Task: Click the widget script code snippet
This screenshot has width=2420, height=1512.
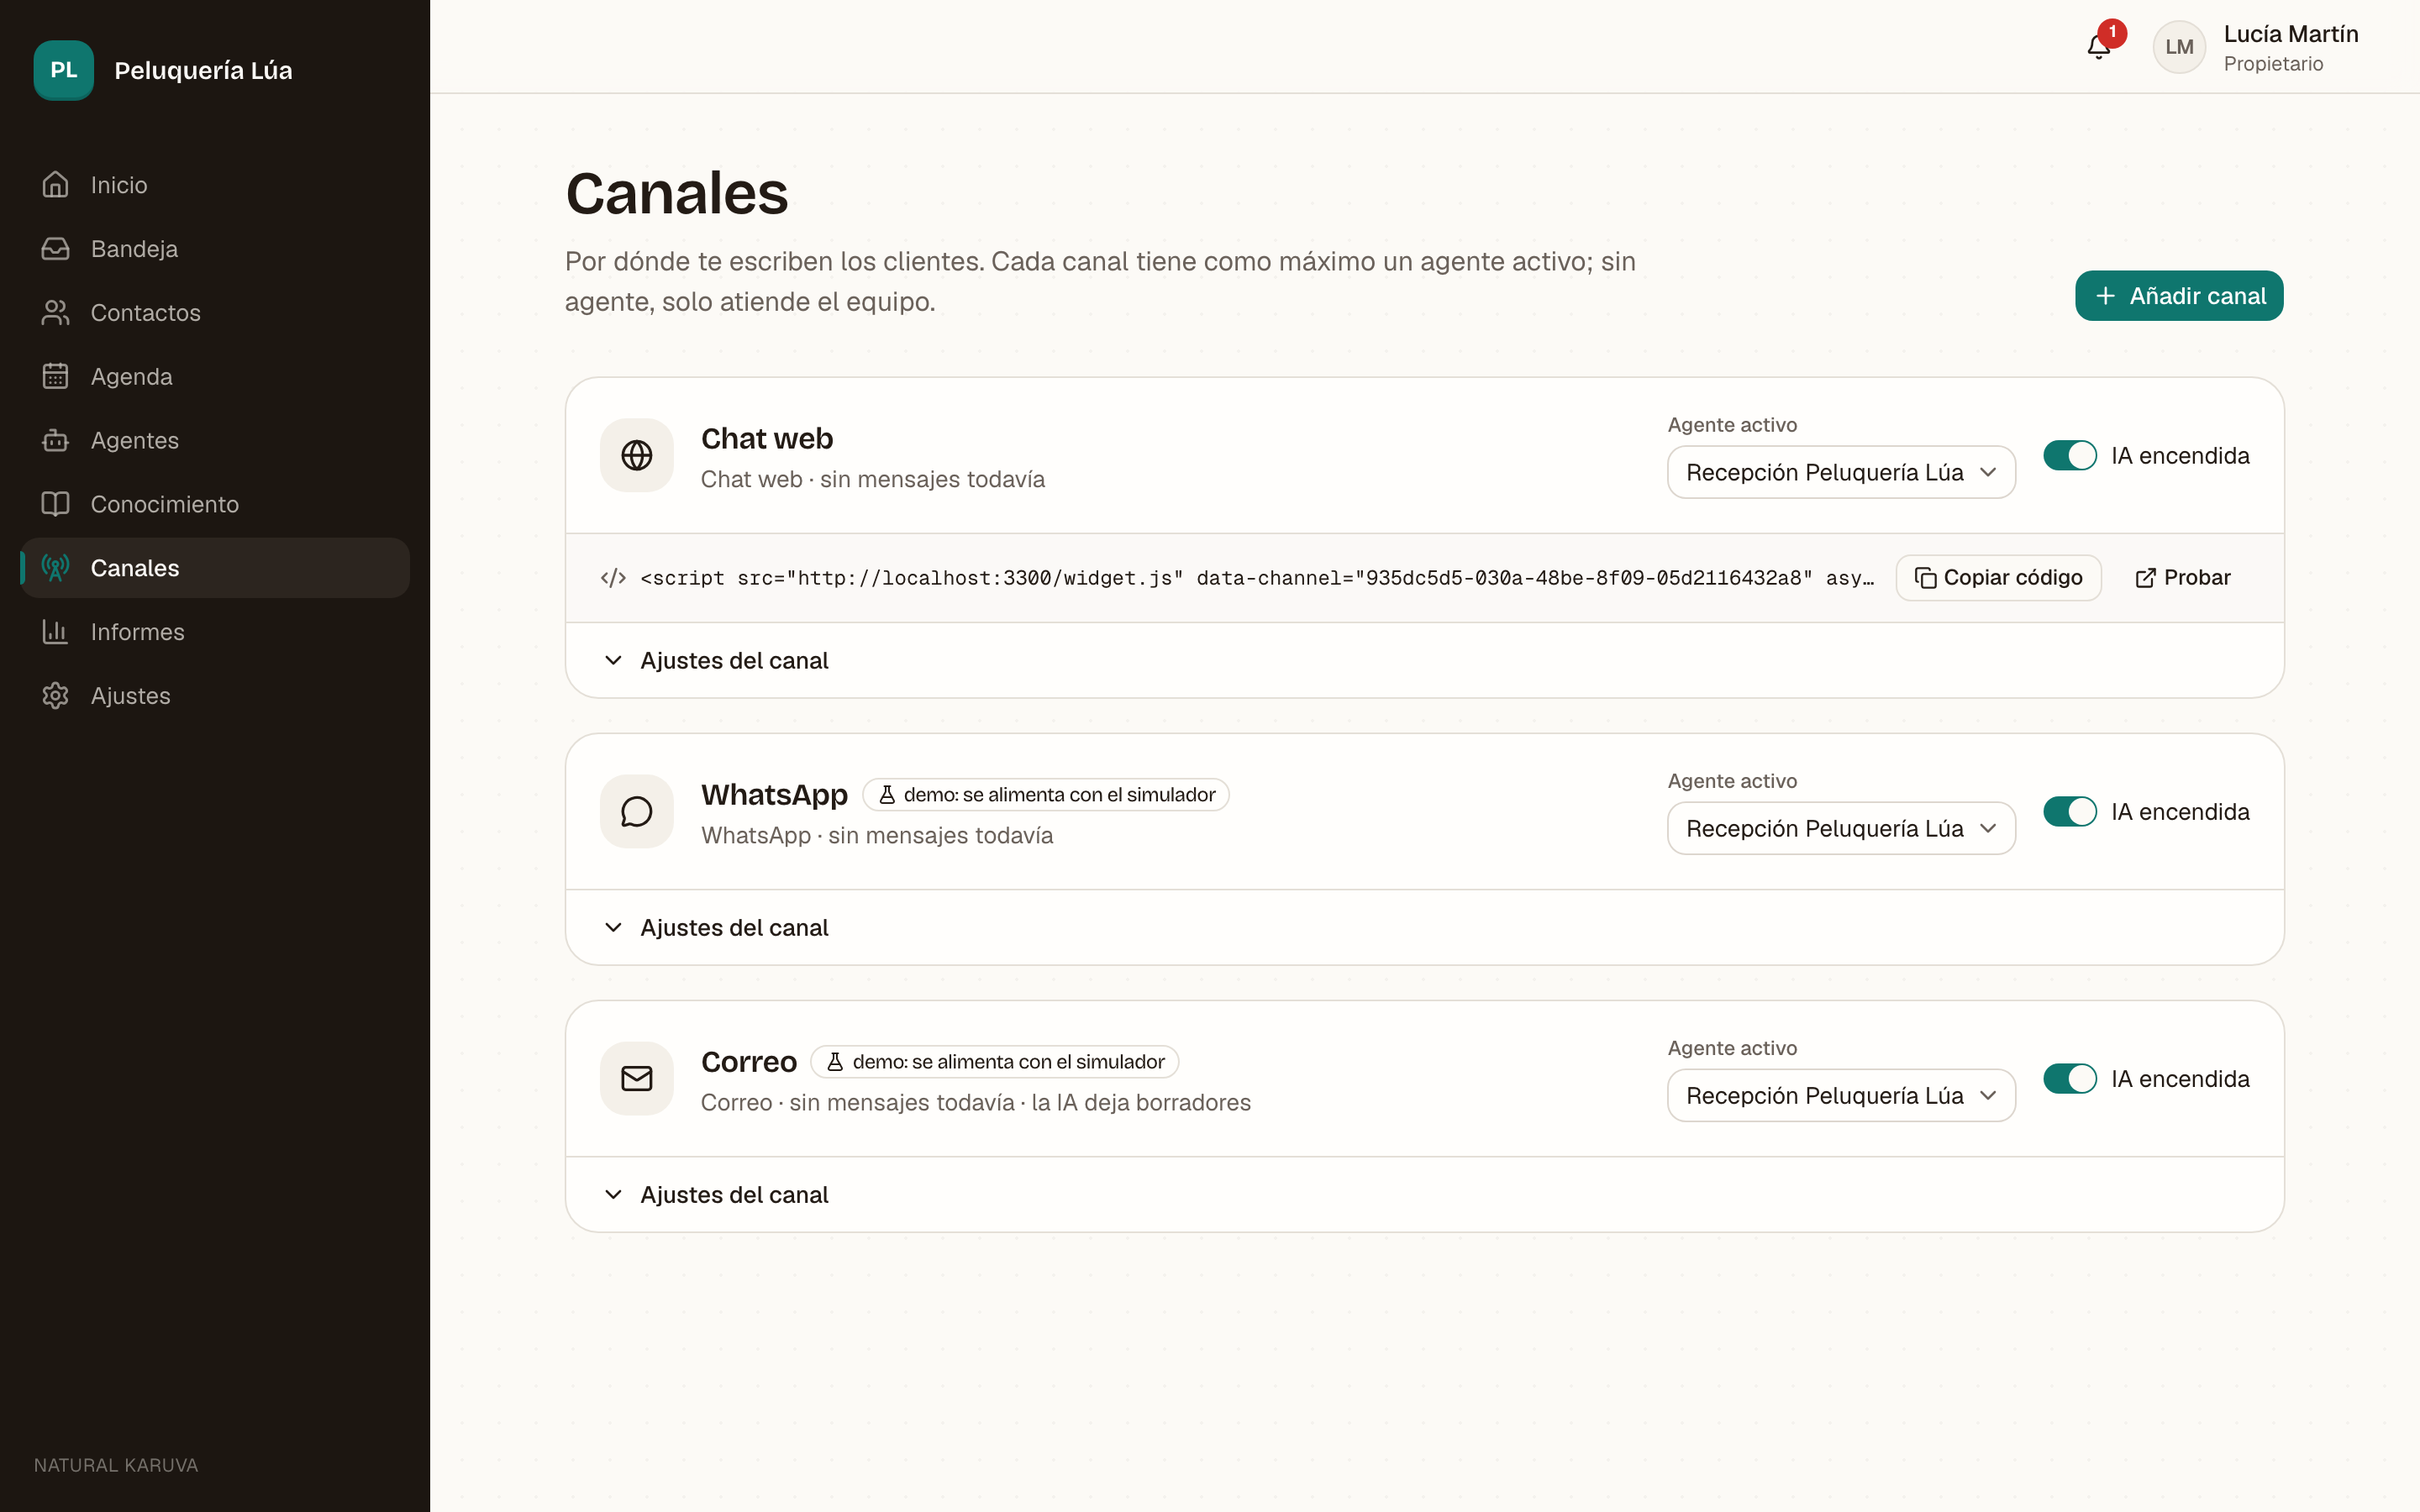Action: [x=1257, y=578]
